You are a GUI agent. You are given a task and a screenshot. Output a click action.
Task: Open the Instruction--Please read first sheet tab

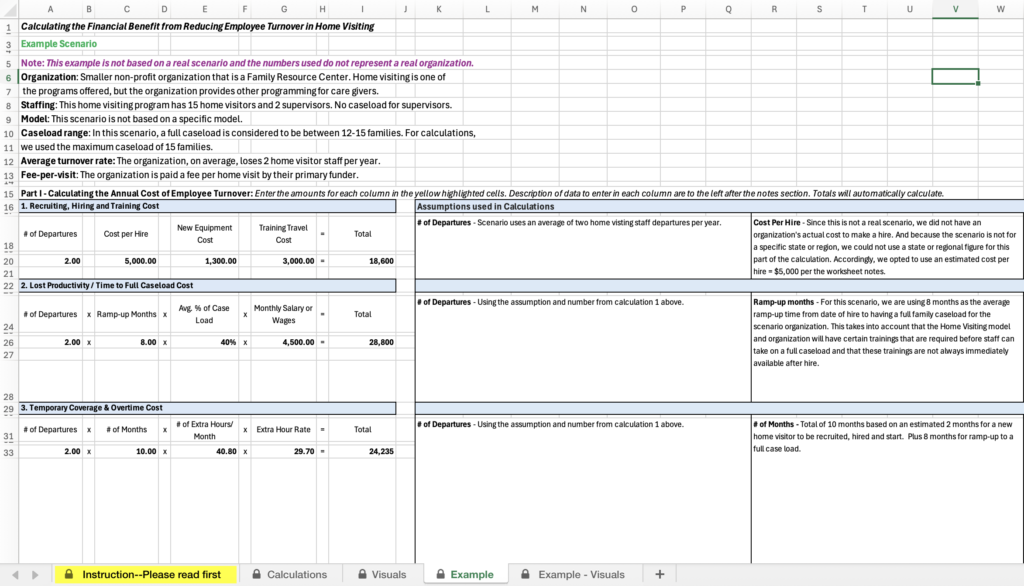[146, 574]
